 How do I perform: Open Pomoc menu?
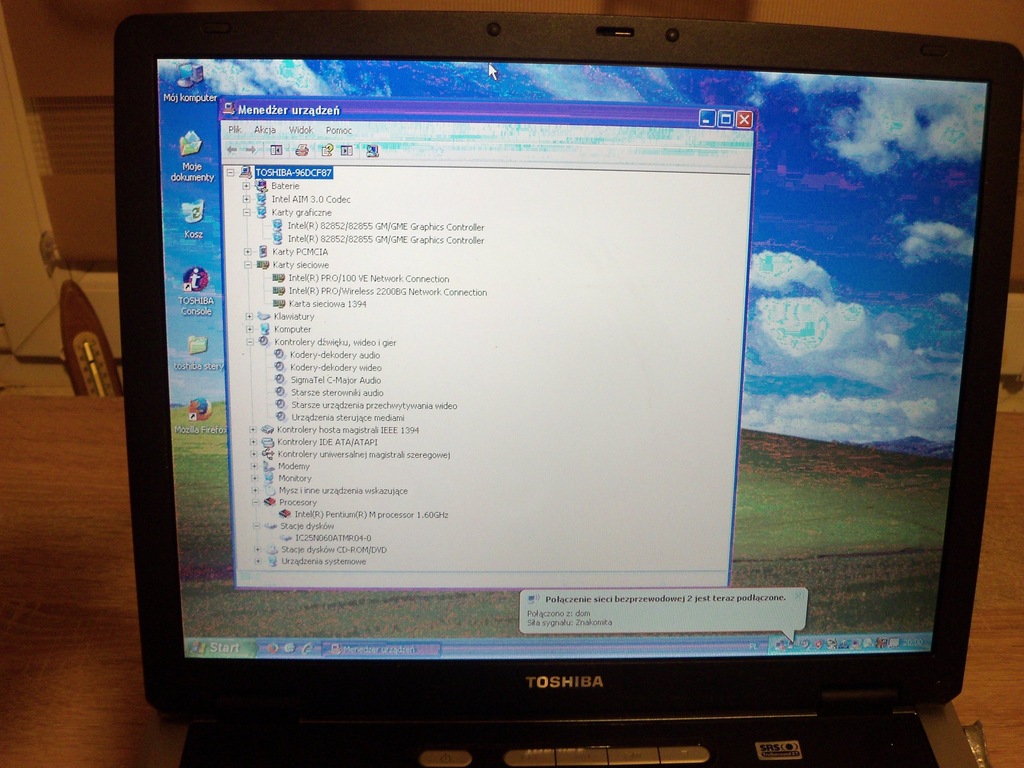338,130
